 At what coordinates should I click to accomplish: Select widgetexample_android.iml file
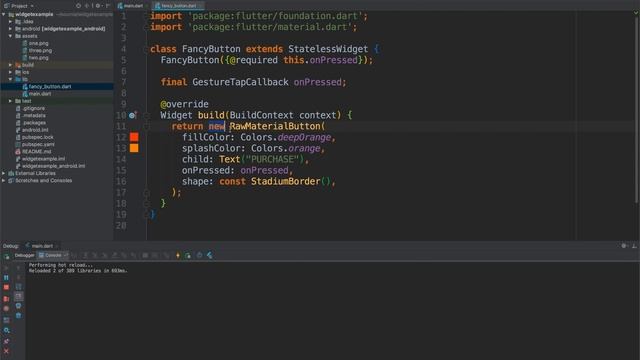tap(53, 166)
